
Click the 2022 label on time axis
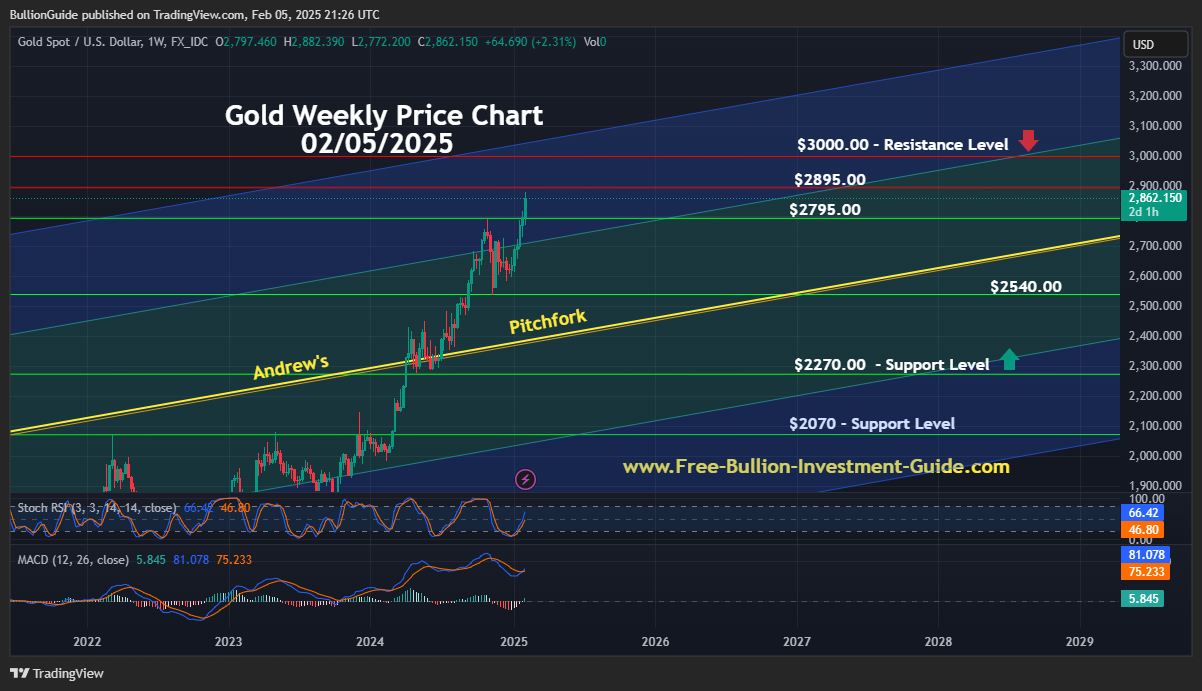[87, 640]
